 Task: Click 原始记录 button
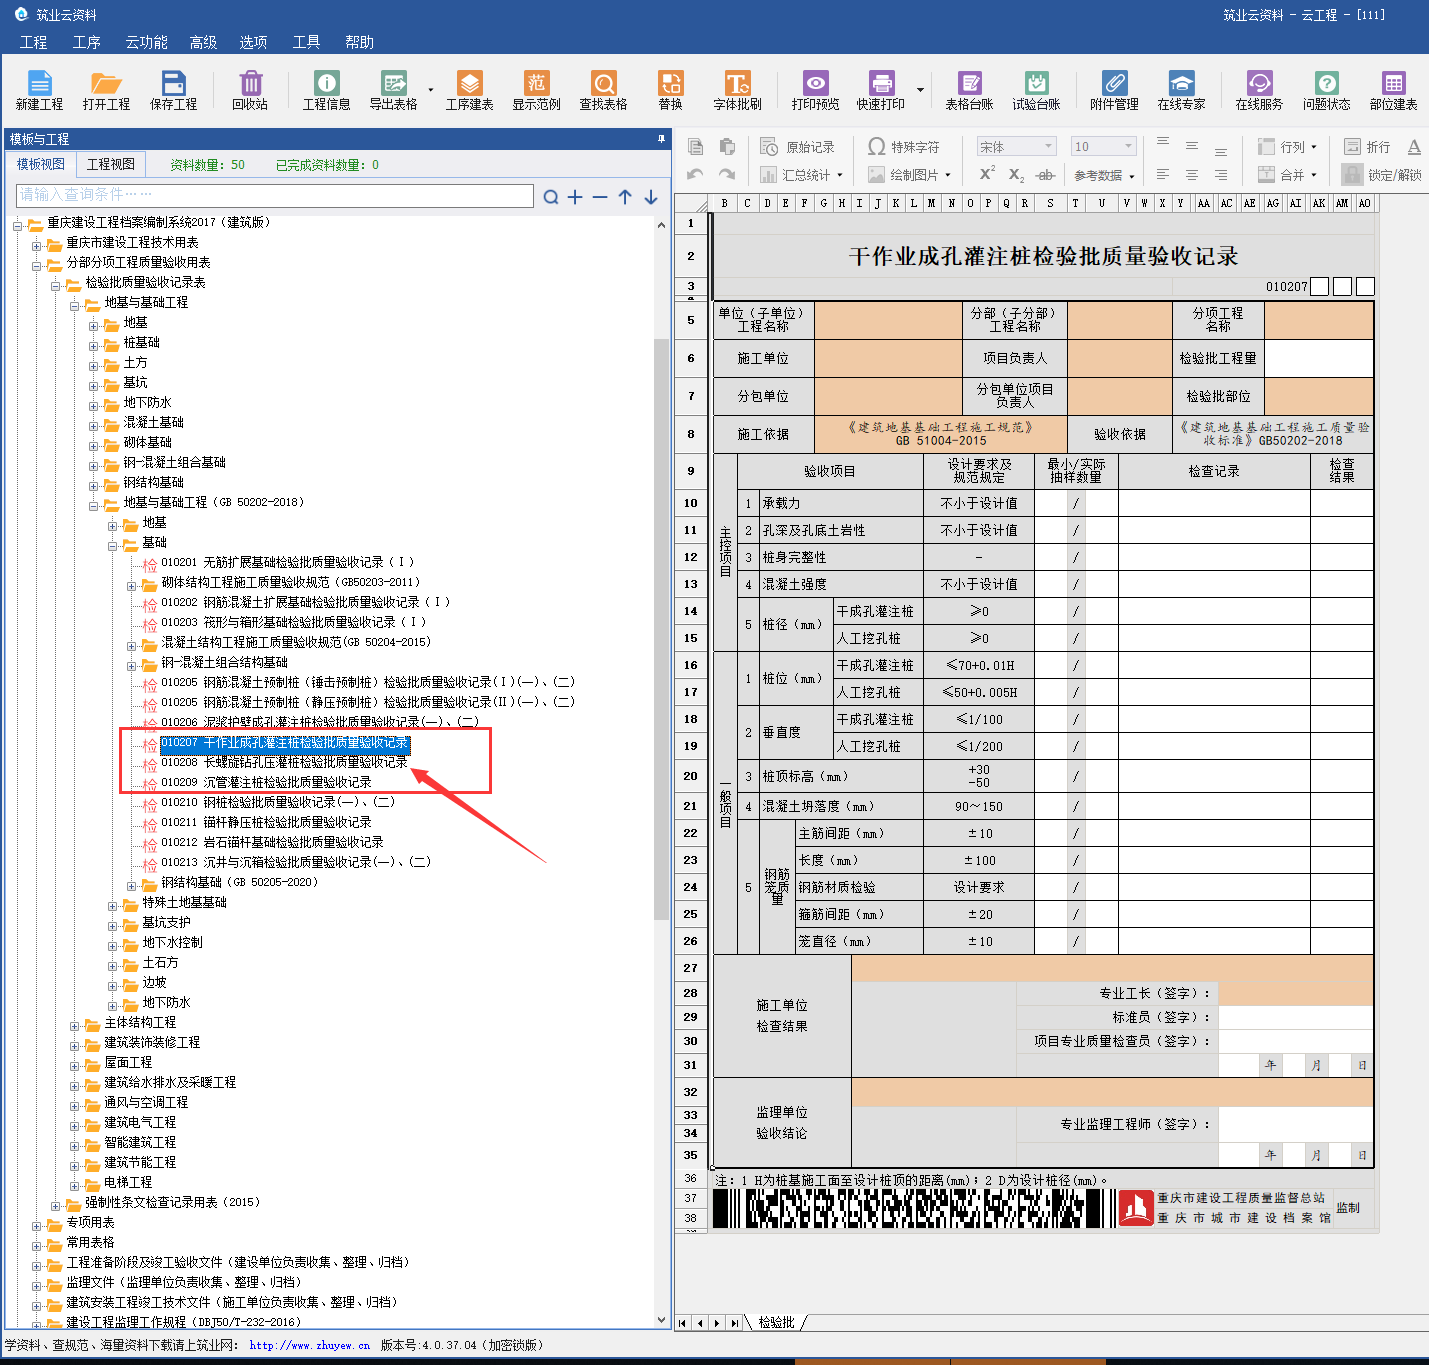(x=798, y=147)
